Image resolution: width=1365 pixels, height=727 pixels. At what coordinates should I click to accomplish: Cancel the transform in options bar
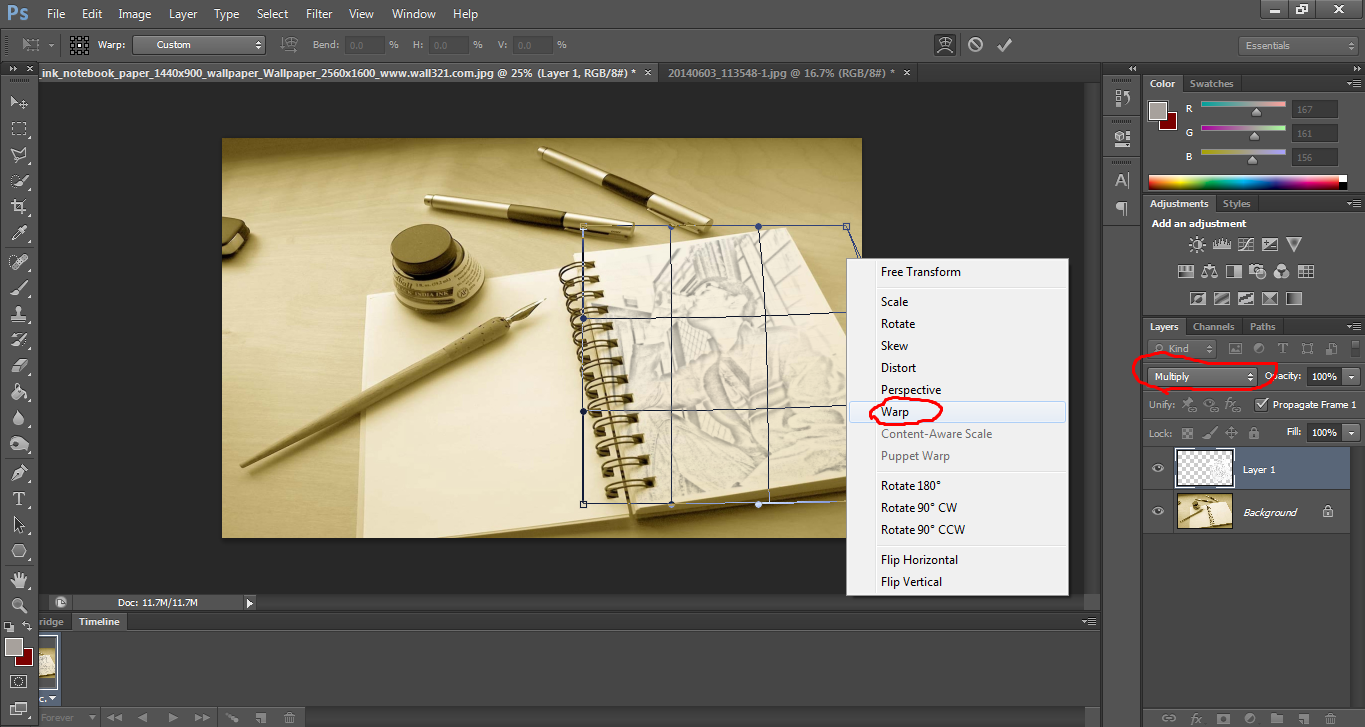975,45
